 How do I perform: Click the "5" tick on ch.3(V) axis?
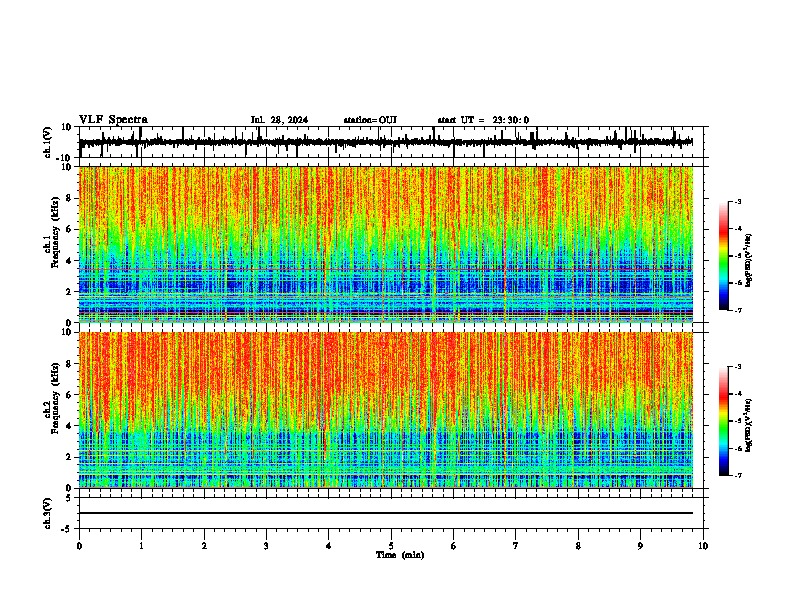[x=69, y=498]
